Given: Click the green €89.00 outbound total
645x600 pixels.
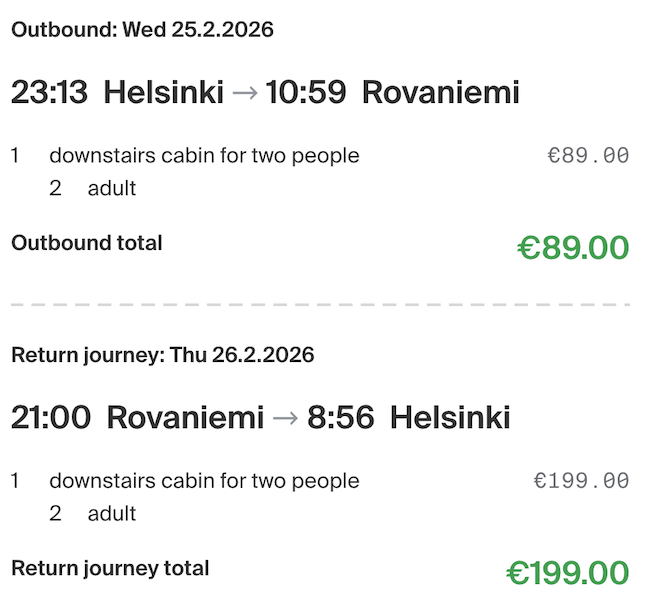Looking at the screenshot, I should tap(573, 247).
